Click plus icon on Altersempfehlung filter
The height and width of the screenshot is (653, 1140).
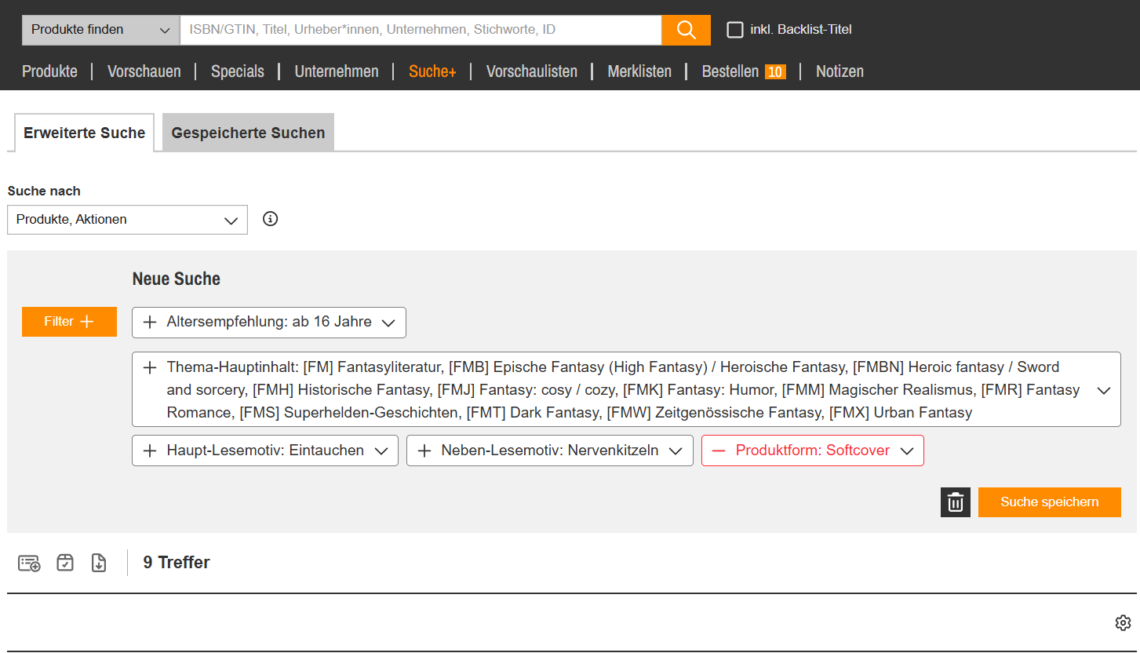click(150, 322)
